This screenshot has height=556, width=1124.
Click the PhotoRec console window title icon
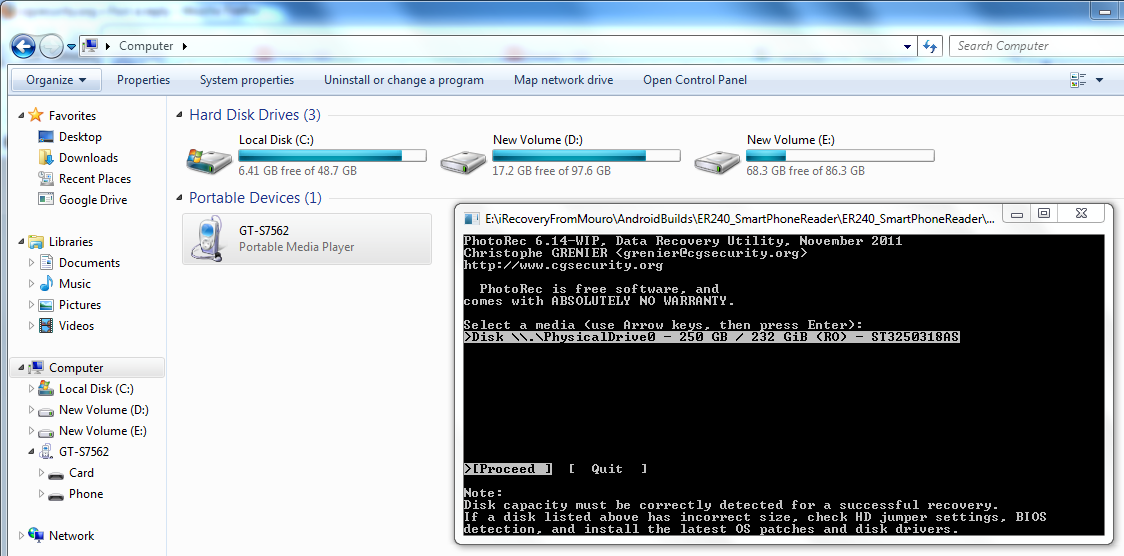tap(472, 219)
